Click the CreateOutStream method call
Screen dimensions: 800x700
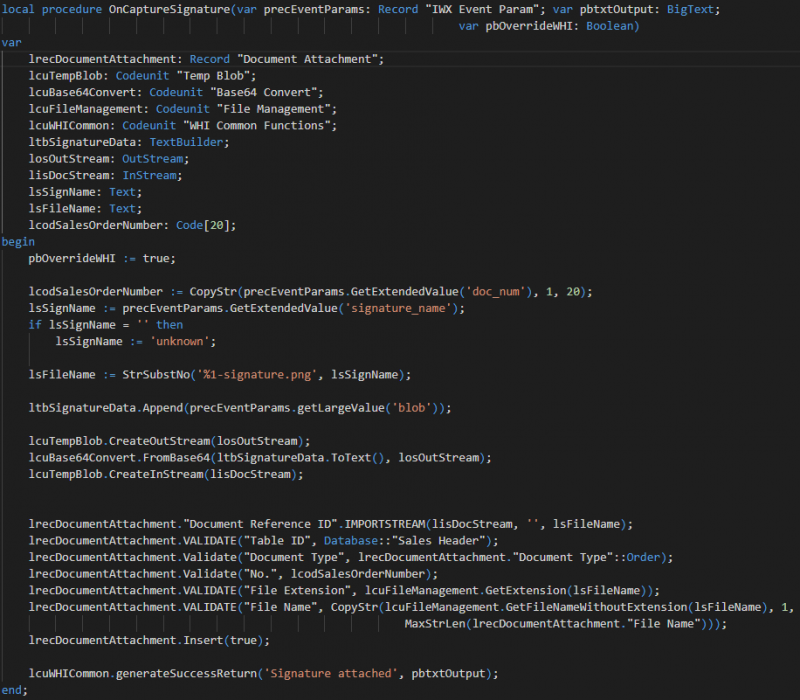159,441
